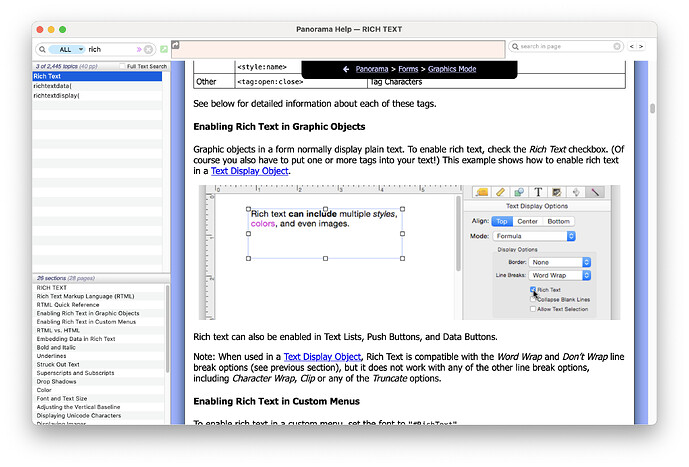Jump to RICH TEXT section
This screenshot has width=689, height=467.
[x=52, y=288]
